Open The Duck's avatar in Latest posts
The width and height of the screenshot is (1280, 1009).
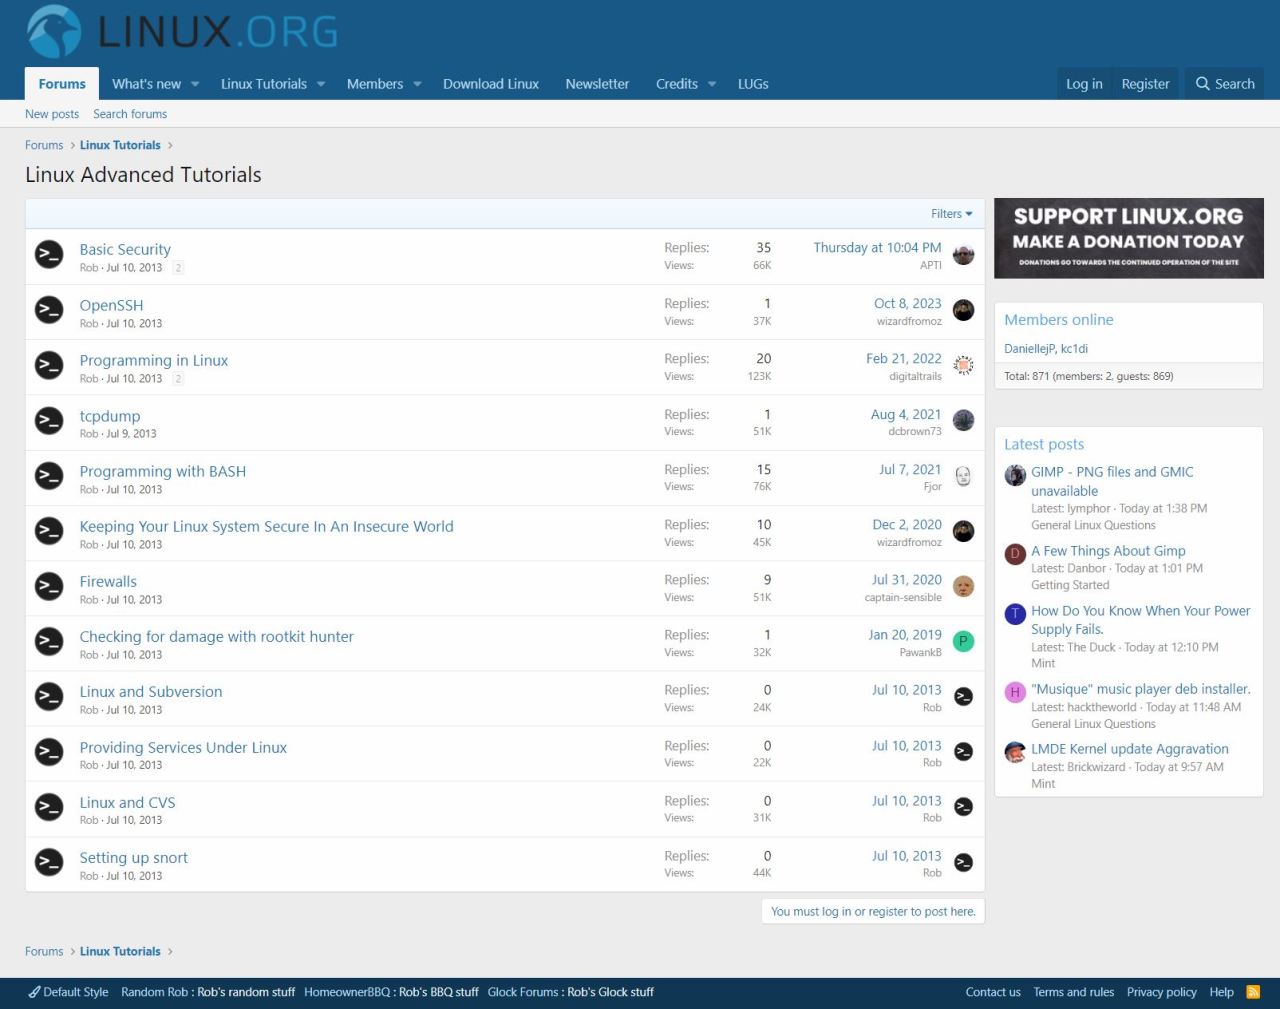(x=1015, y=614)
